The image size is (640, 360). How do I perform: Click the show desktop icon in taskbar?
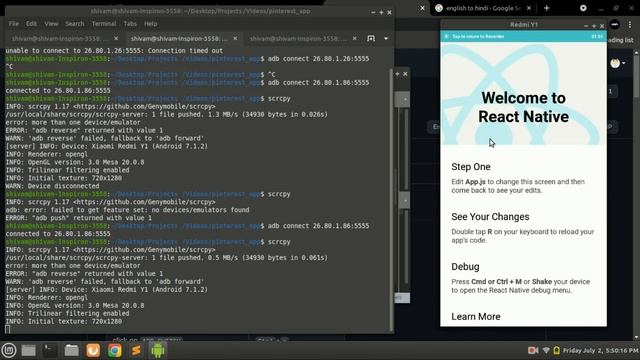tap(29, 350)
